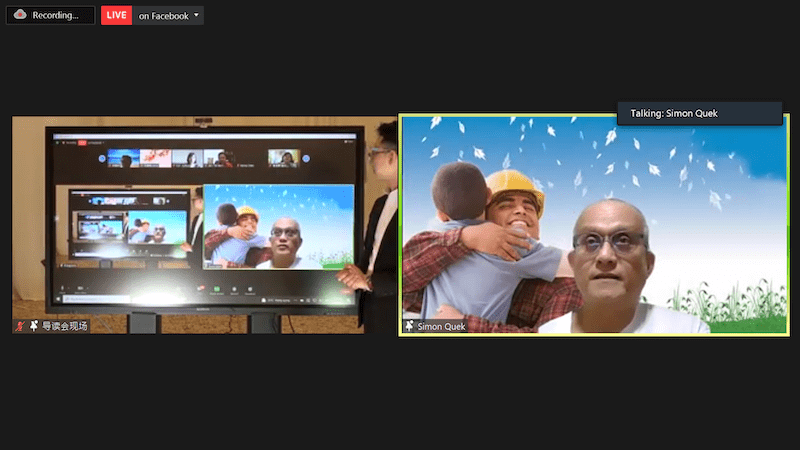Click the cloud recording icon
This screenshot has height=450, width=800.
19,16
